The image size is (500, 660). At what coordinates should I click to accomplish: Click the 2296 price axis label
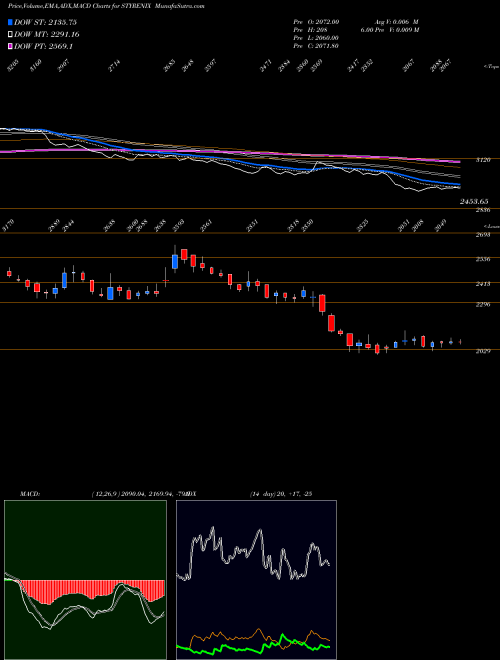point(483,304)
